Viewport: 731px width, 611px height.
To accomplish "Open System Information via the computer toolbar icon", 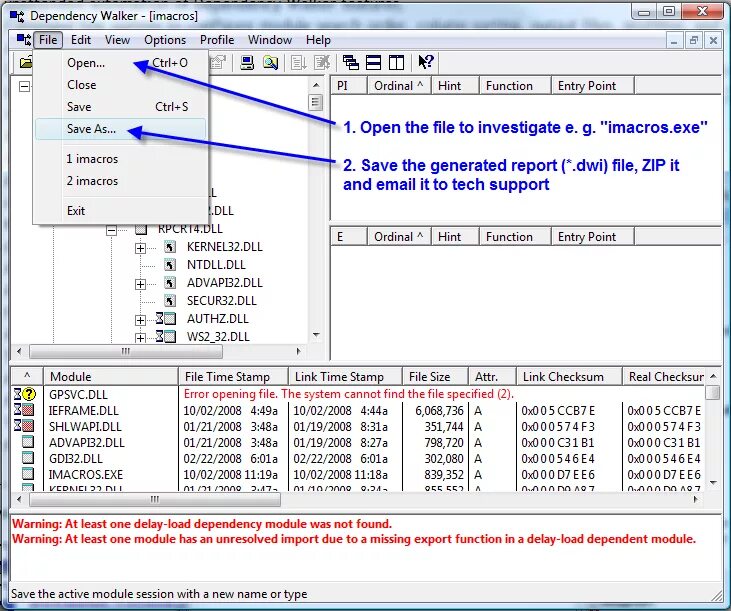I will pos(247,62).
